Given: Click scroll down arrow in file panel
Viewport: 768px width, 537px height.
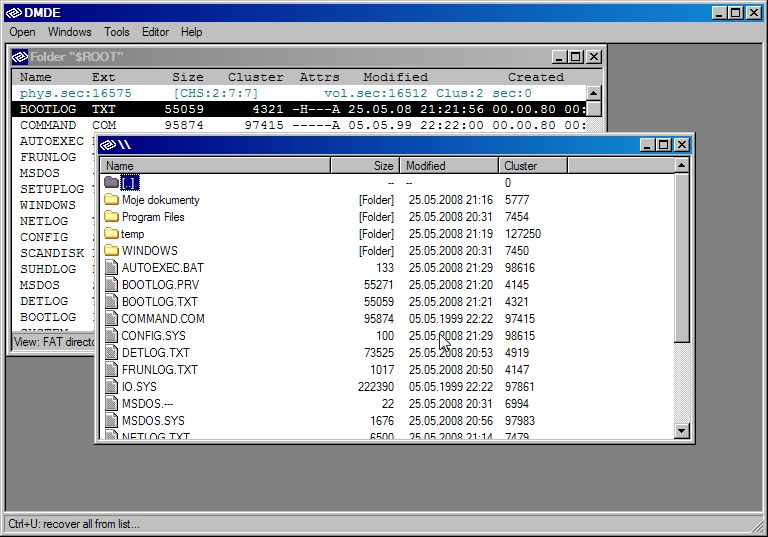Looking at the screenshot, I should [681, 431].
